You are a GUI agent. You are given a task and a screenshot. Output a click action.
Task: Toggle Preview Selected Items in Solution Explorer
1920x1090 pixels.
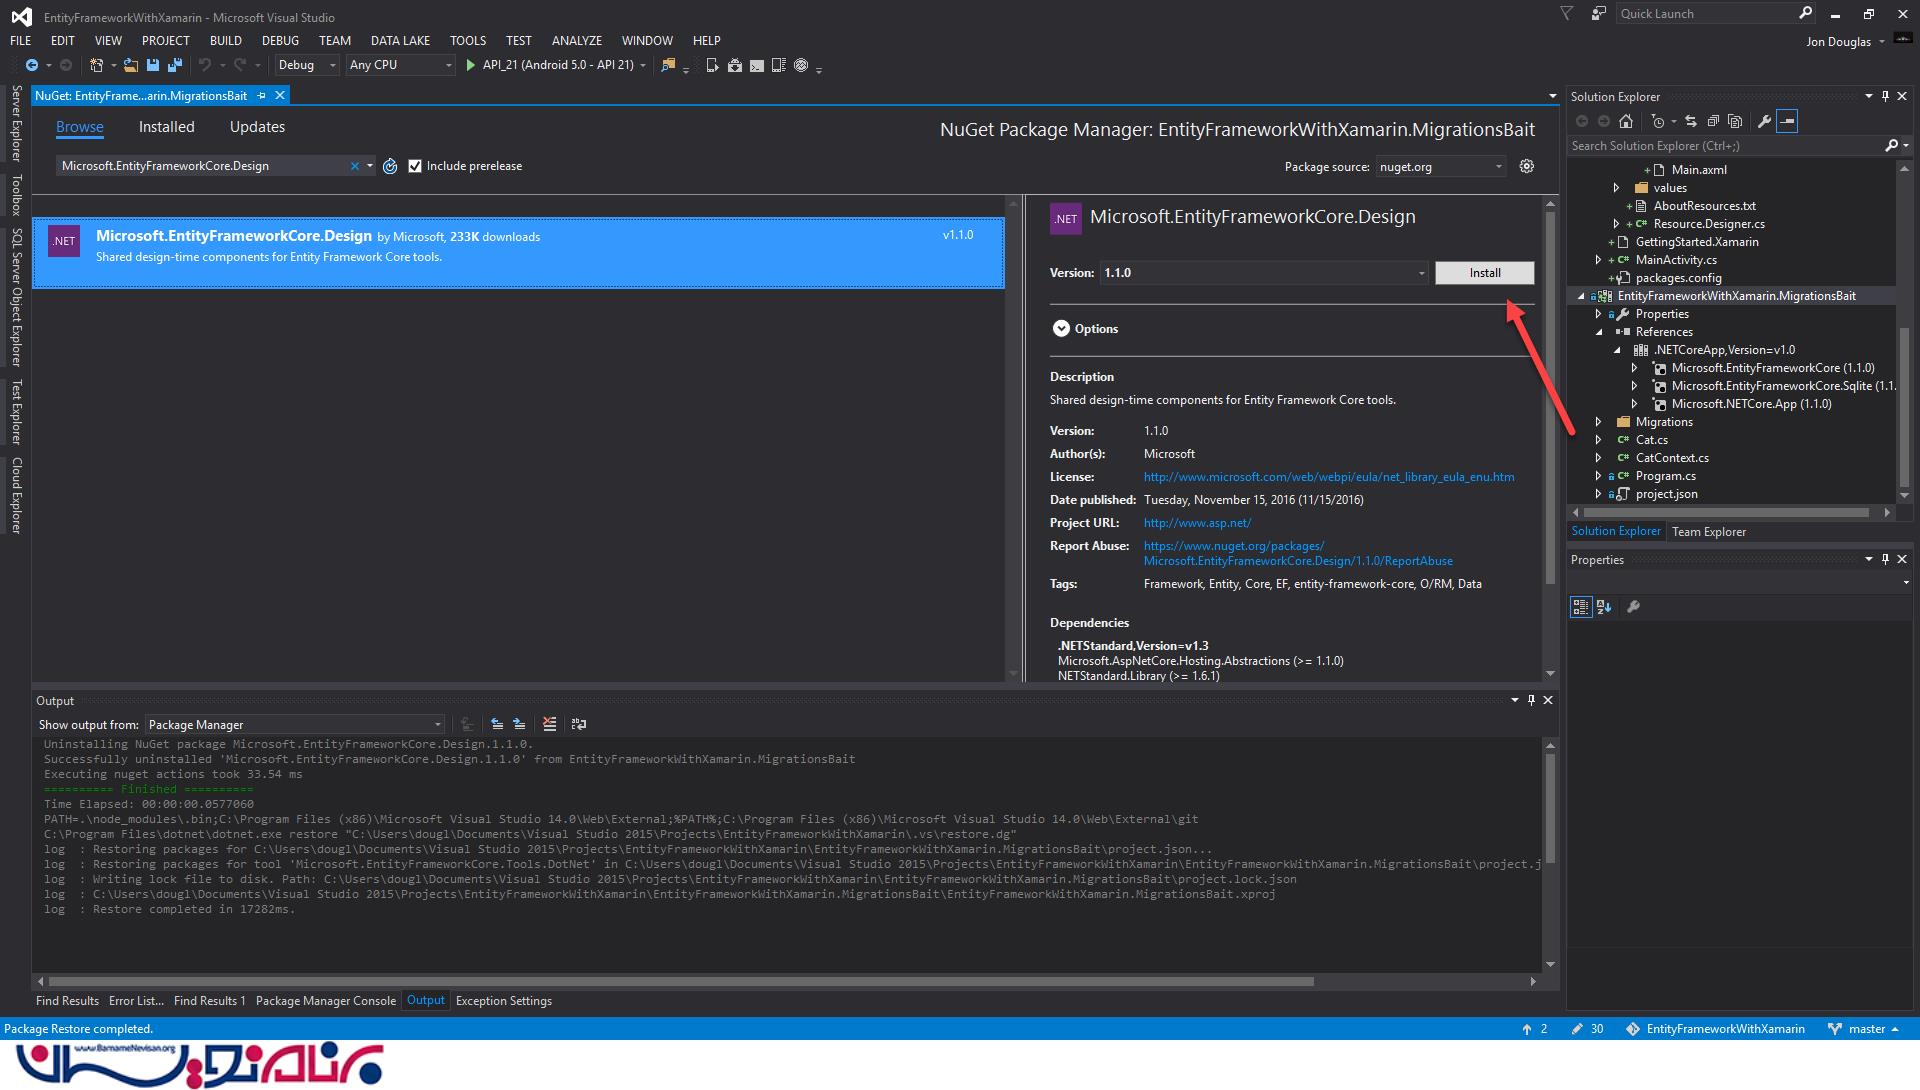(x=1787, y=121)
